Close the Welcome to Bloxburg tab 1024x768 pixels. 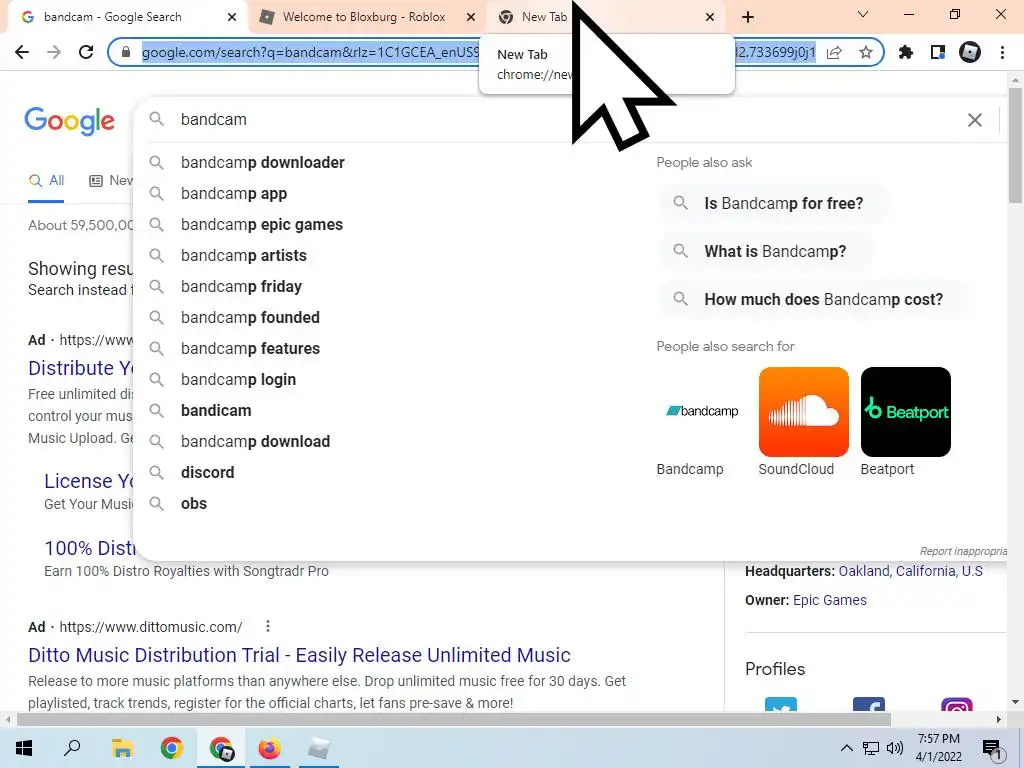[471, 18]
